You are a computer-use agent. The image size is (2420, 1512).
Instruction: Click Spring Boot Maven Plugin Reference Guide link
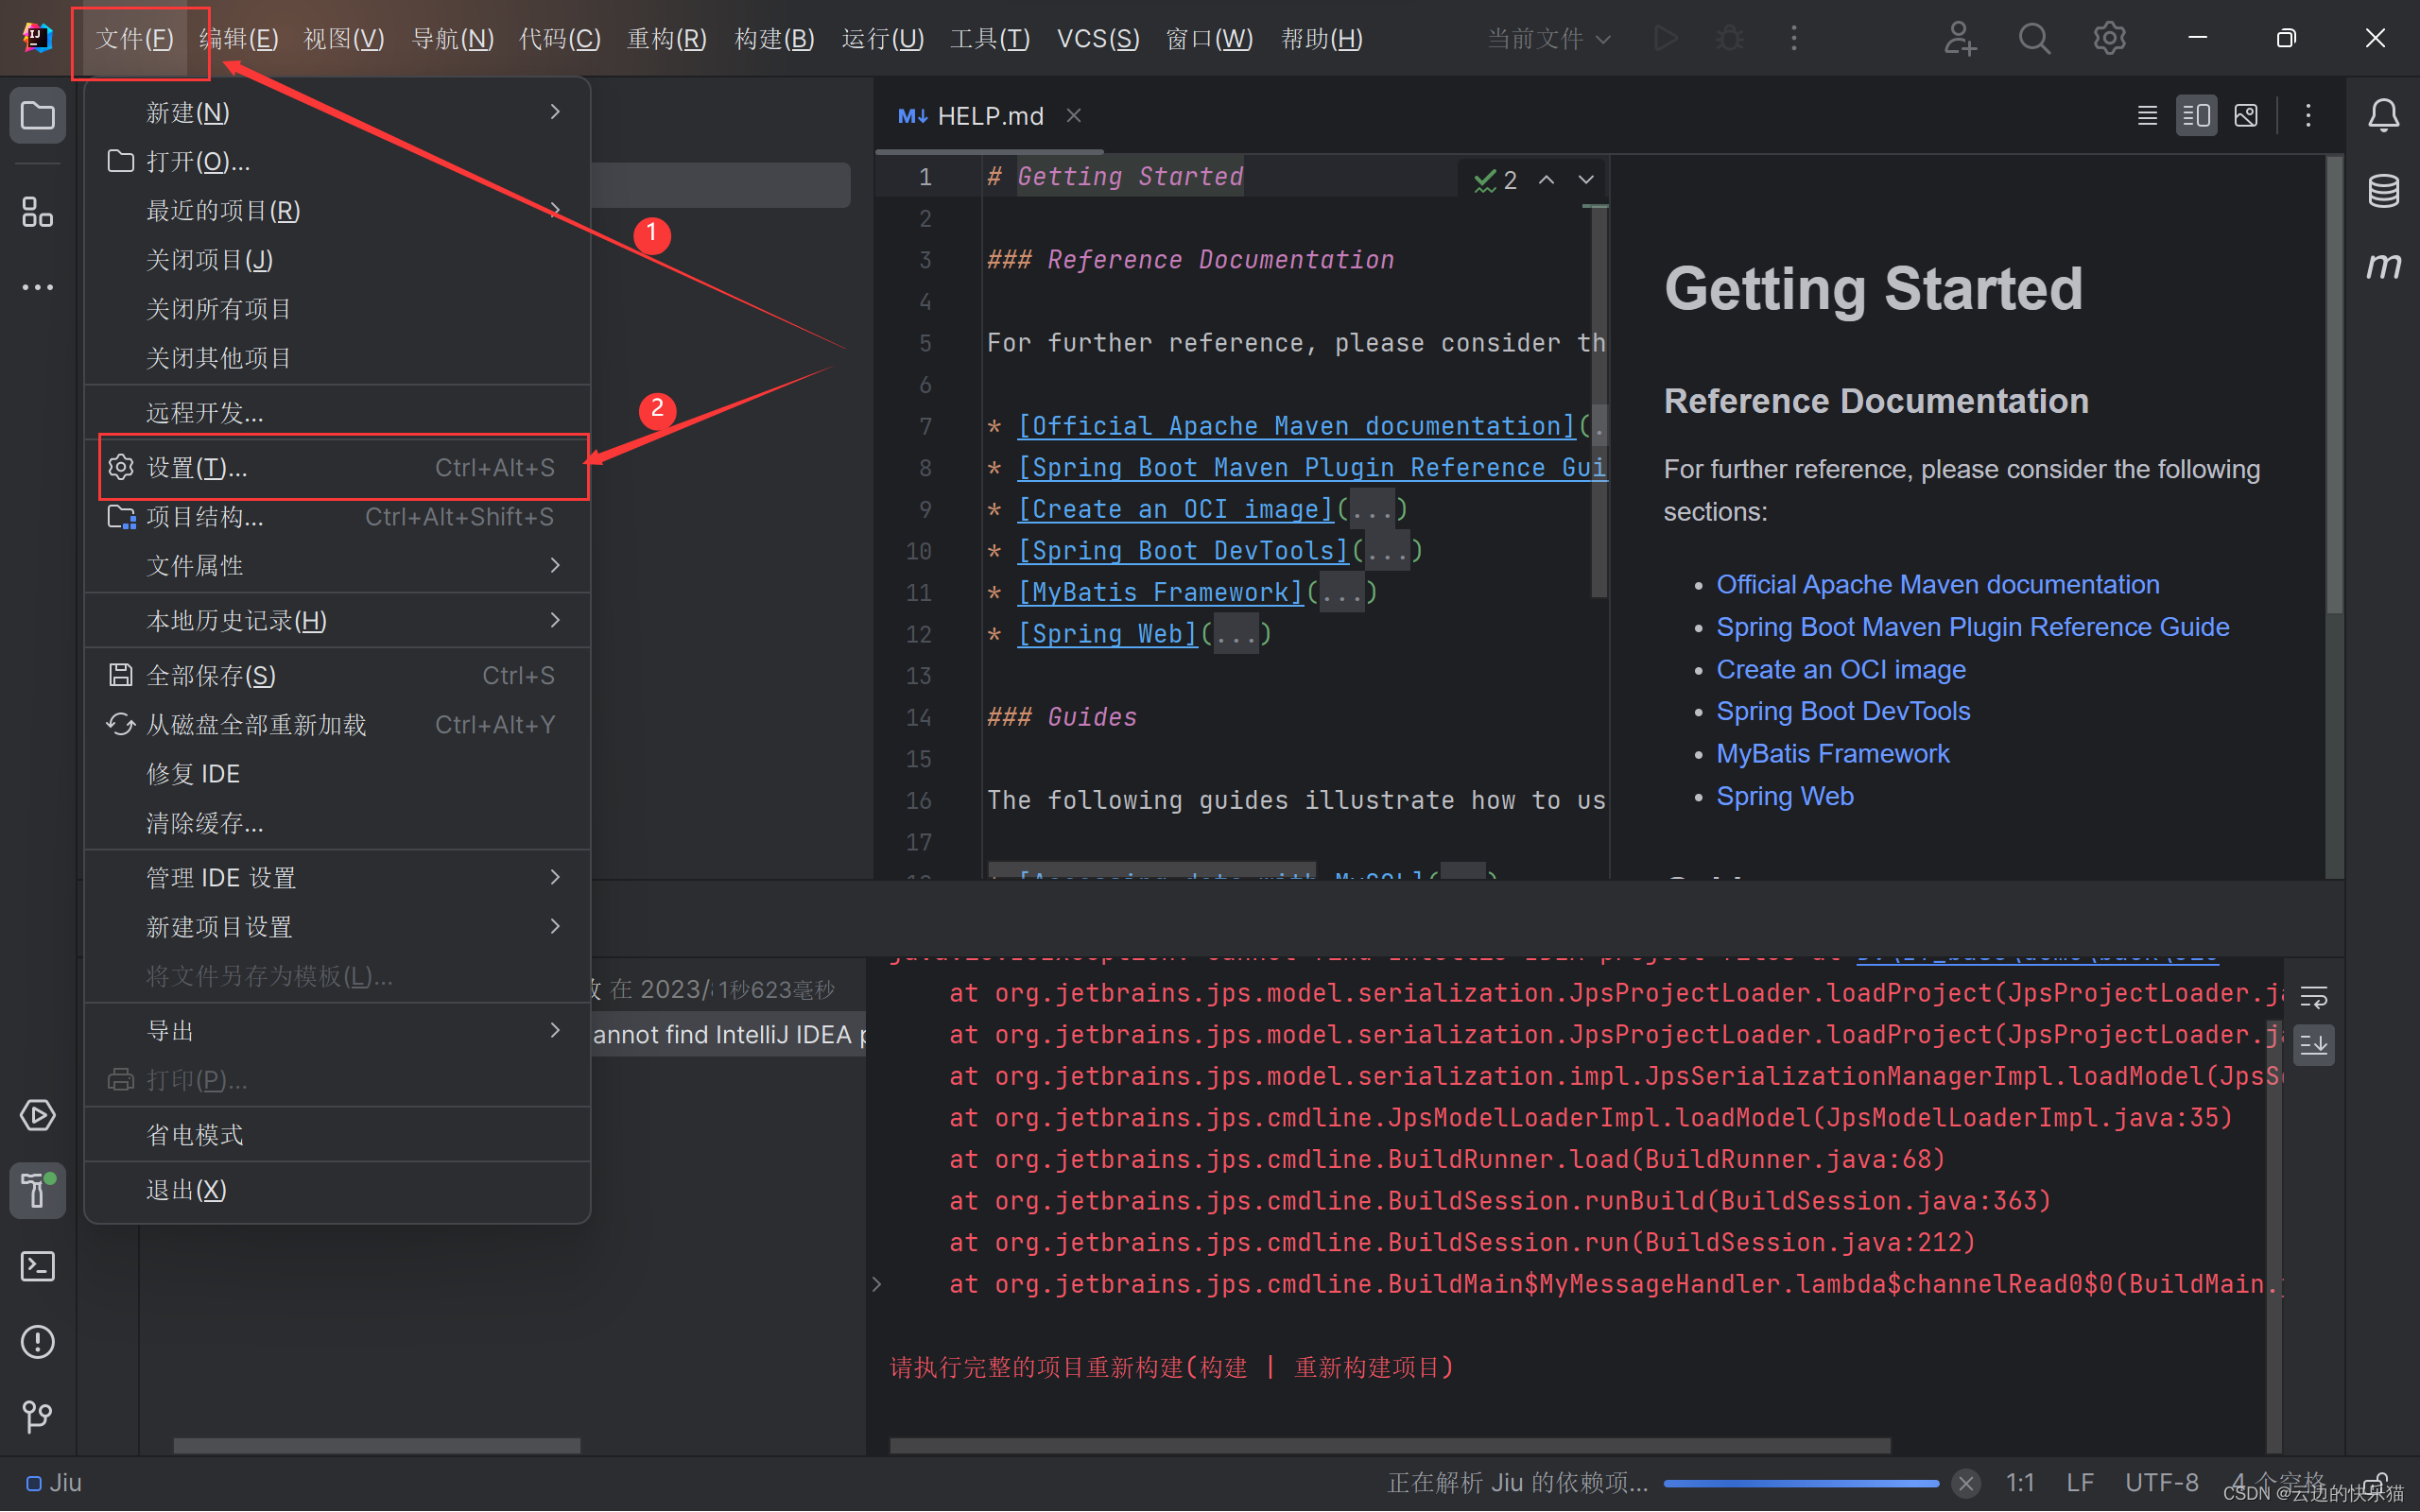pos(1972,627)
